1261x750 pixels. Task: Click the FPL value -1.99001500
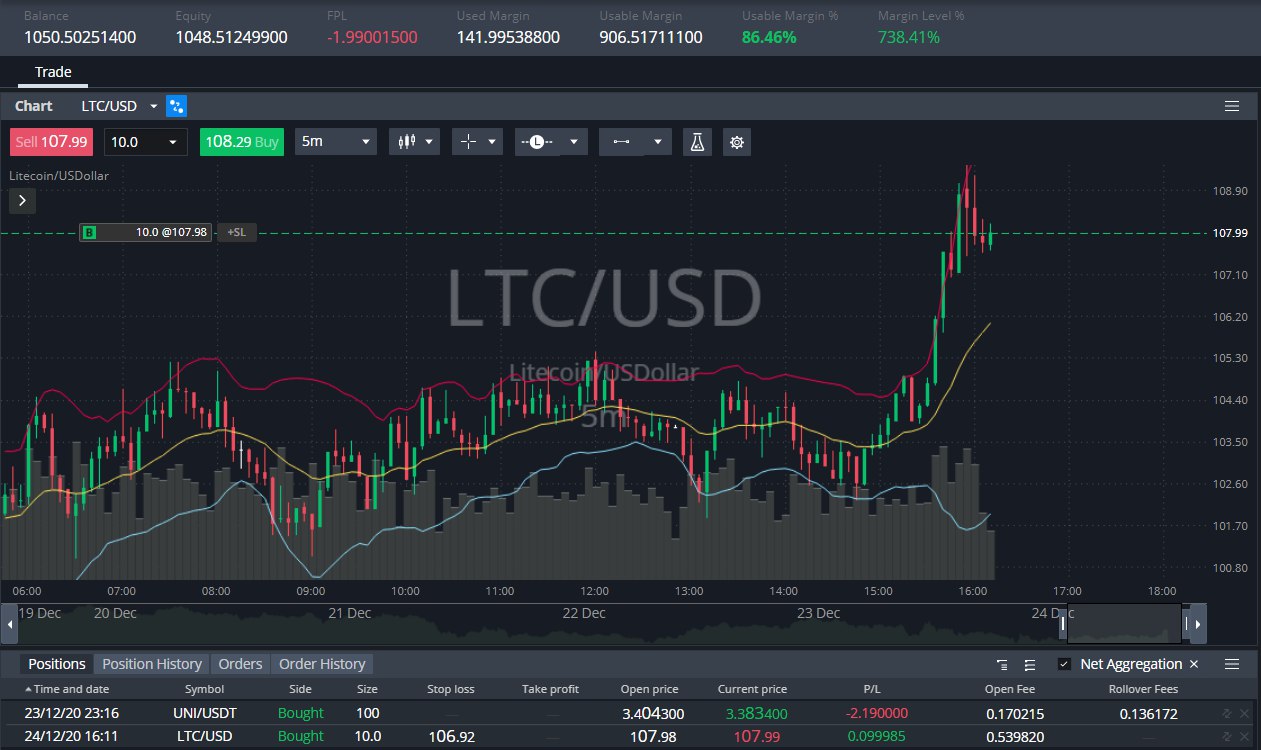click(x=372, y=37)
